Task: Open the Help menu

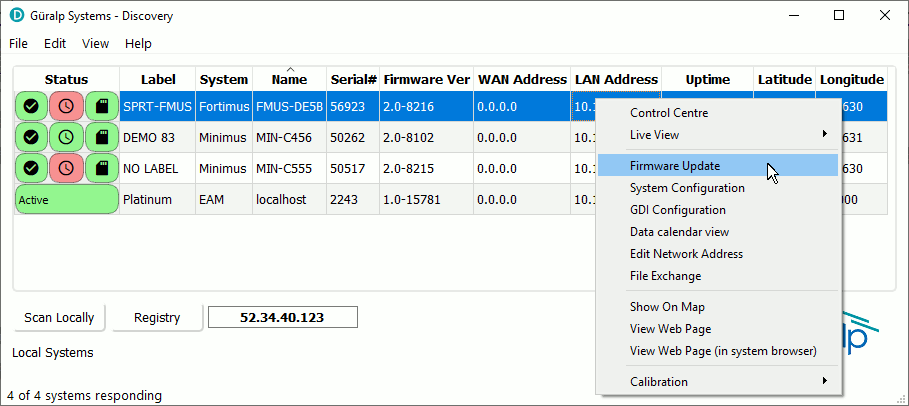Action: [139, 44]
